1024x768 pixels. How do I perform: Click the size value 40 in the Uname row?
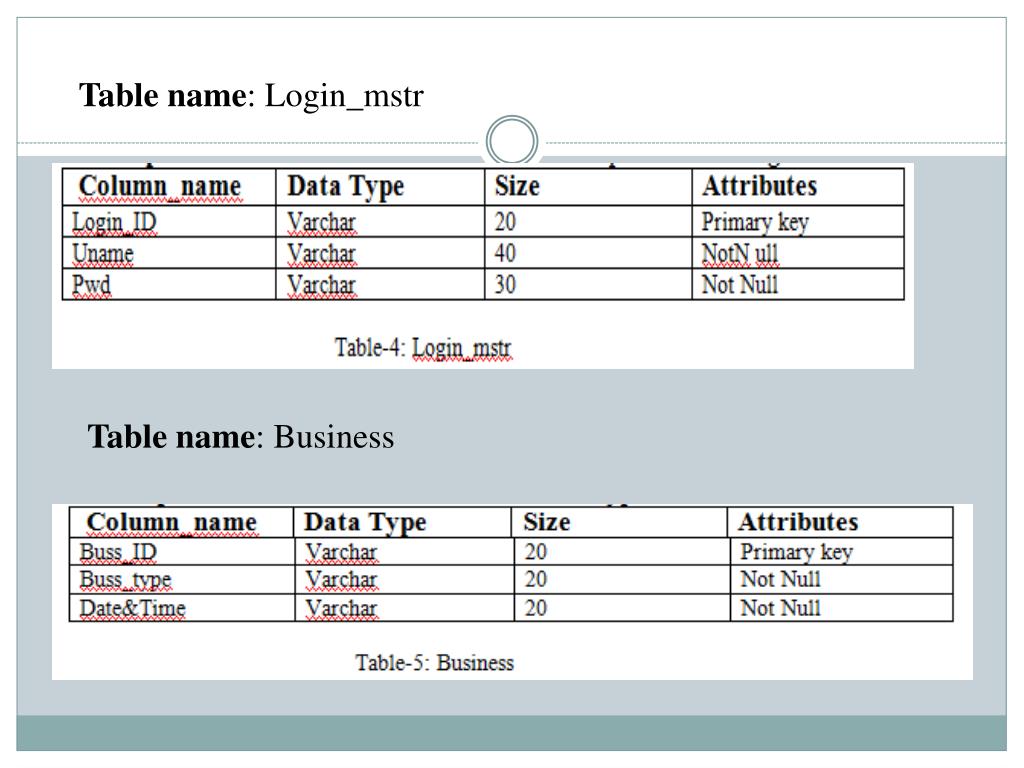(506, 254)
